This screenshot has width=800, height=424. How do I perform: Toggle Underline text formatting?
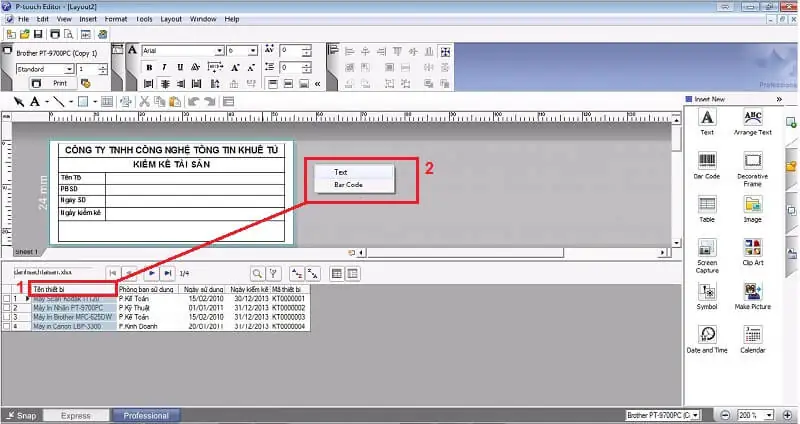[x=180, y=67]
